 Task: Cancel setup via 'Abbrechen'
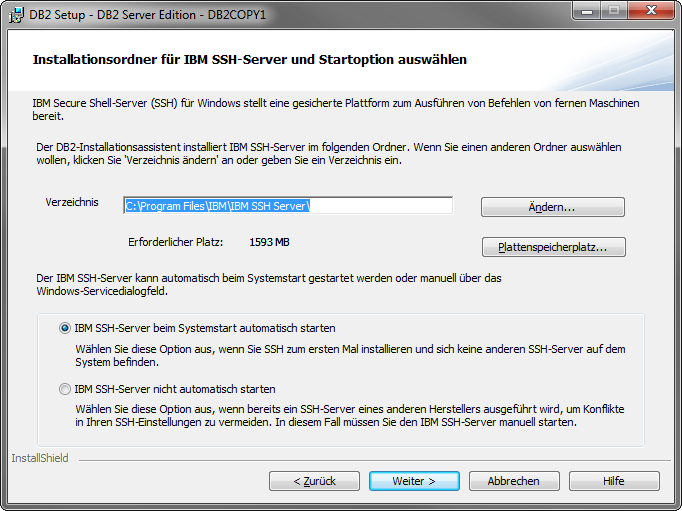tap(514, 481)
